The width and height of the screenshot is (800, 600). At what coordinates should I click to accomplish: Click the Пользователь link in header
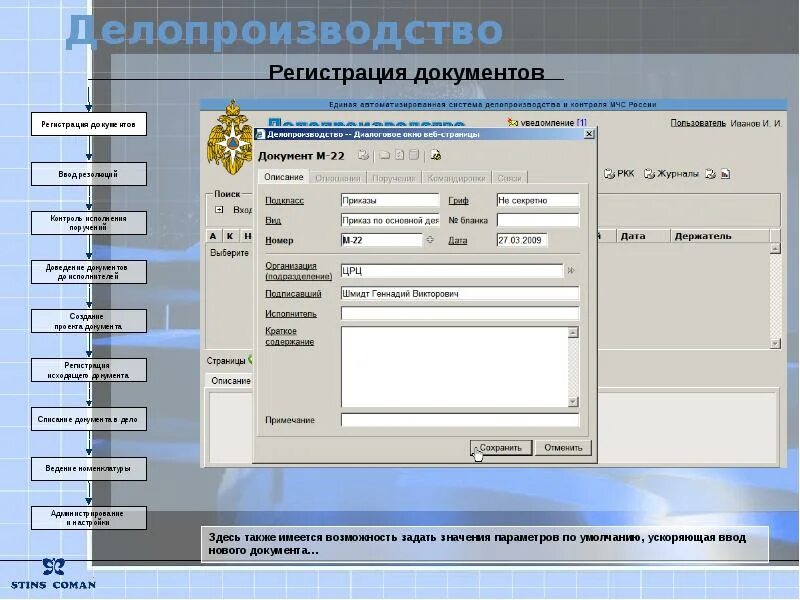tap(697, 123)
